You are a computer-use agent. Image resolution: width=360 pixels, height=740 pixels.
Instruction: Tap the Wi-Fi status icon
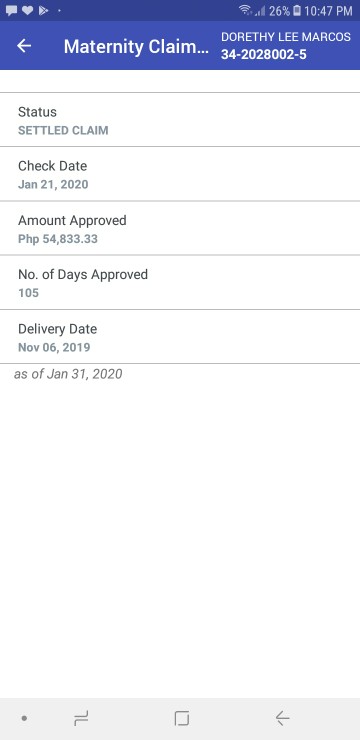245,10
